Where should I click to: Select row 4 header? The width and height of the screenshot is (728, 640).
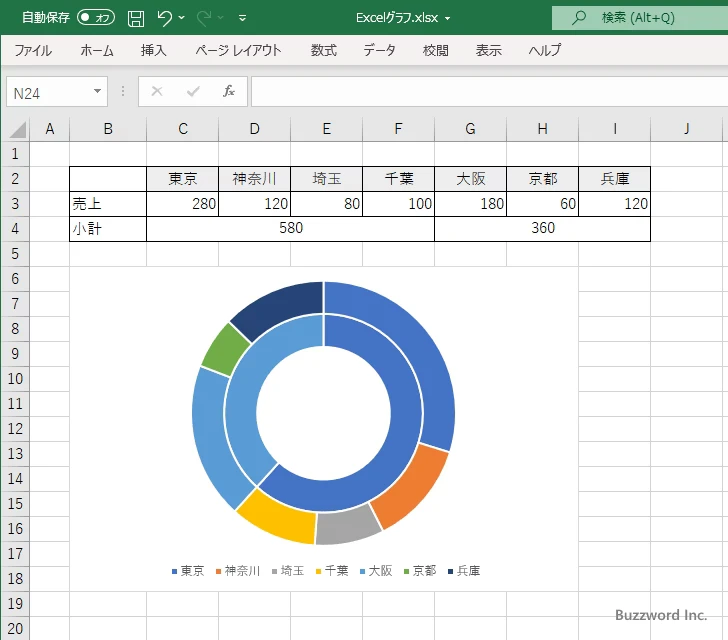tap(15, 229)
